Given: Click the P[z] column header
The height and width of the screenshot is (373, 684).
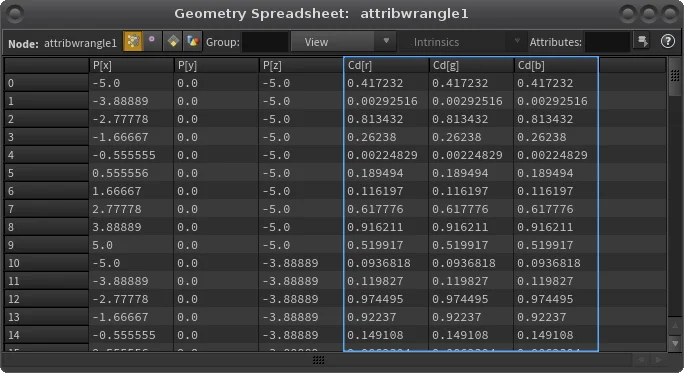Looking at the screenshot, I should pos(301,65).
